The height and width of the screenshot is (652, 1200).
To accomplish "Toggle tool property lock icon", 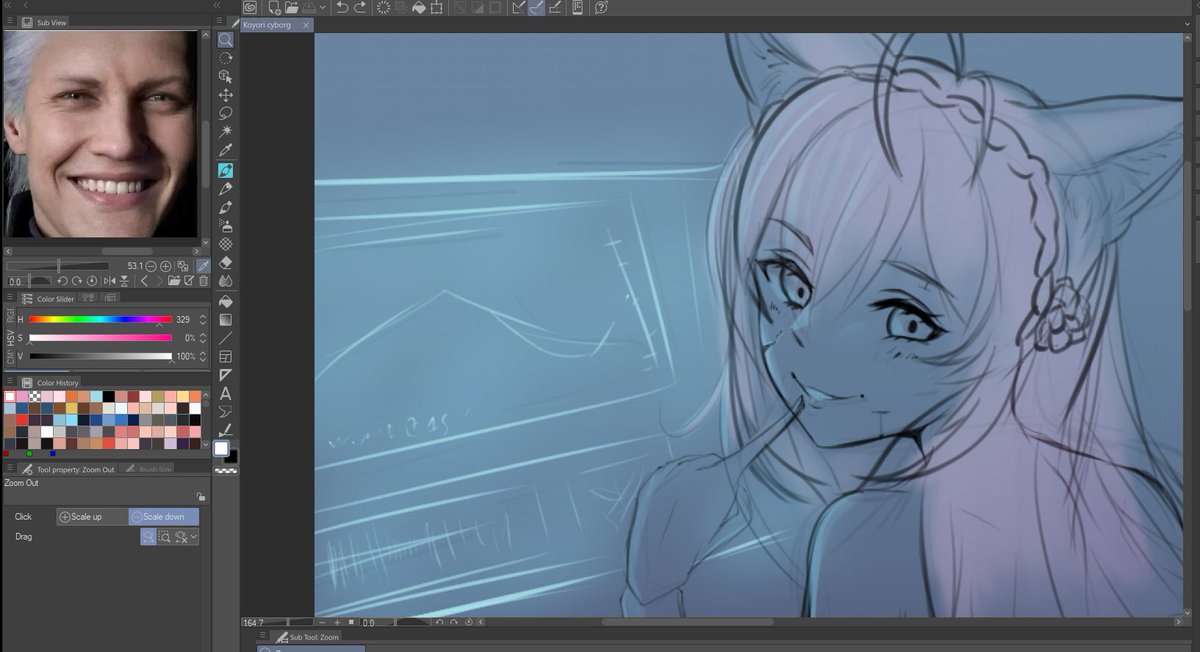I will point(201,496).
